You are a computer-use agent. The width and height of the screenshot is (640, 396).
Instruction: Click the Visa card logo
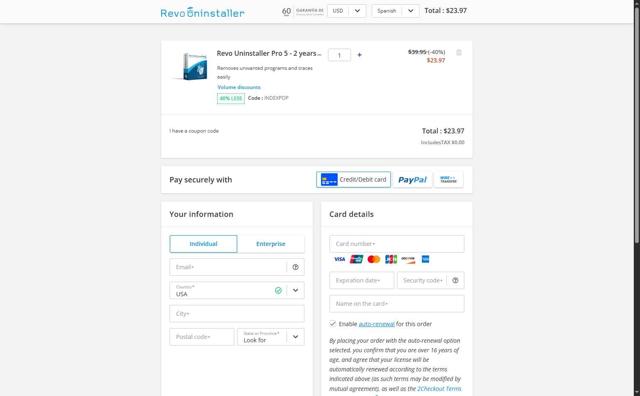(339, 259)
